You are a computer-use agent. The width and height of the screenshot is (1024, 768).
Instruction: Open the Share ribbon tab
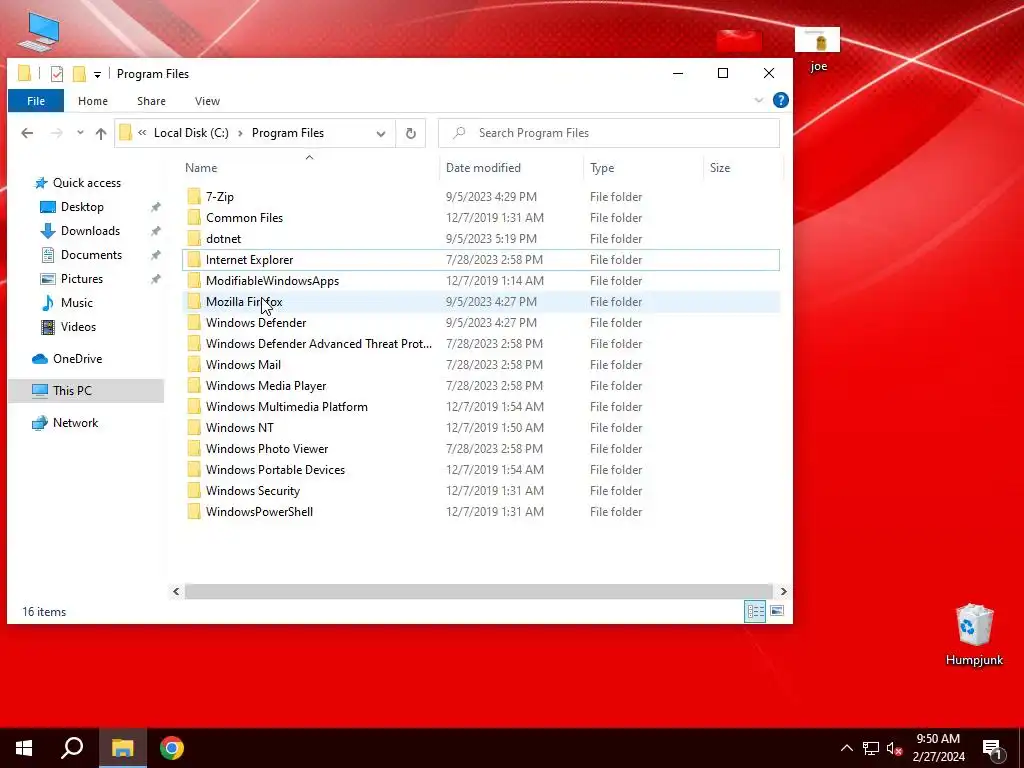(x=151, y=101)
